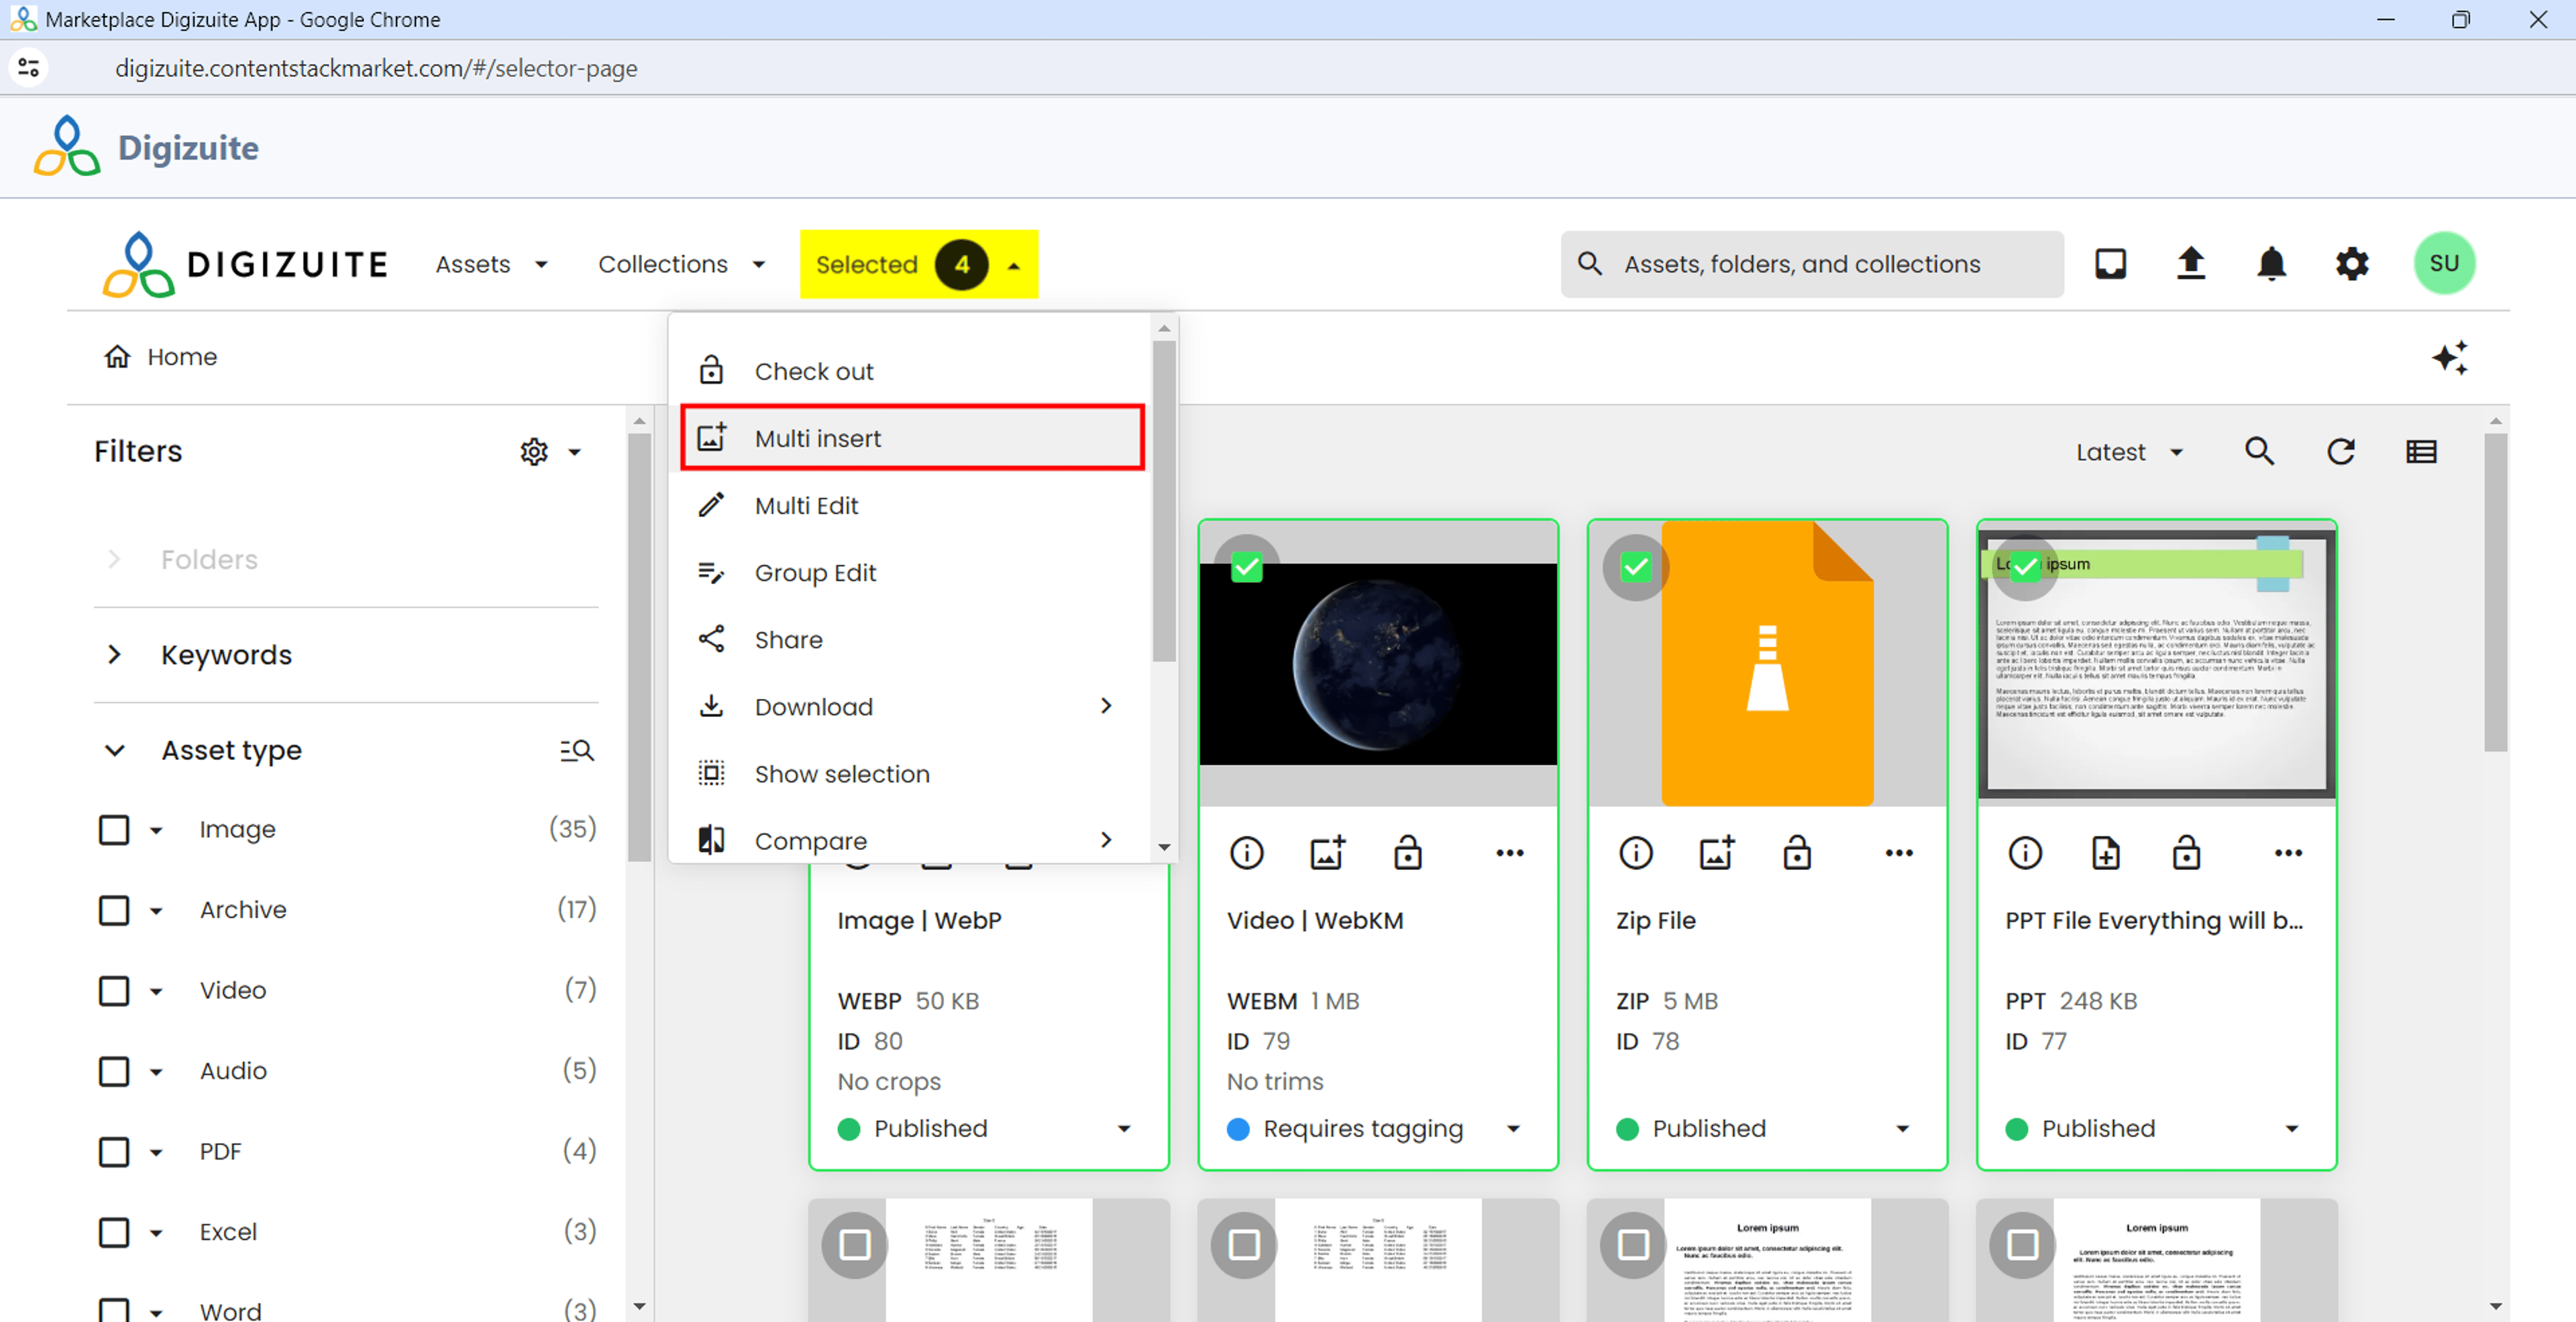
Task: Choose Multi insert from menu
Action: point(912,438)
